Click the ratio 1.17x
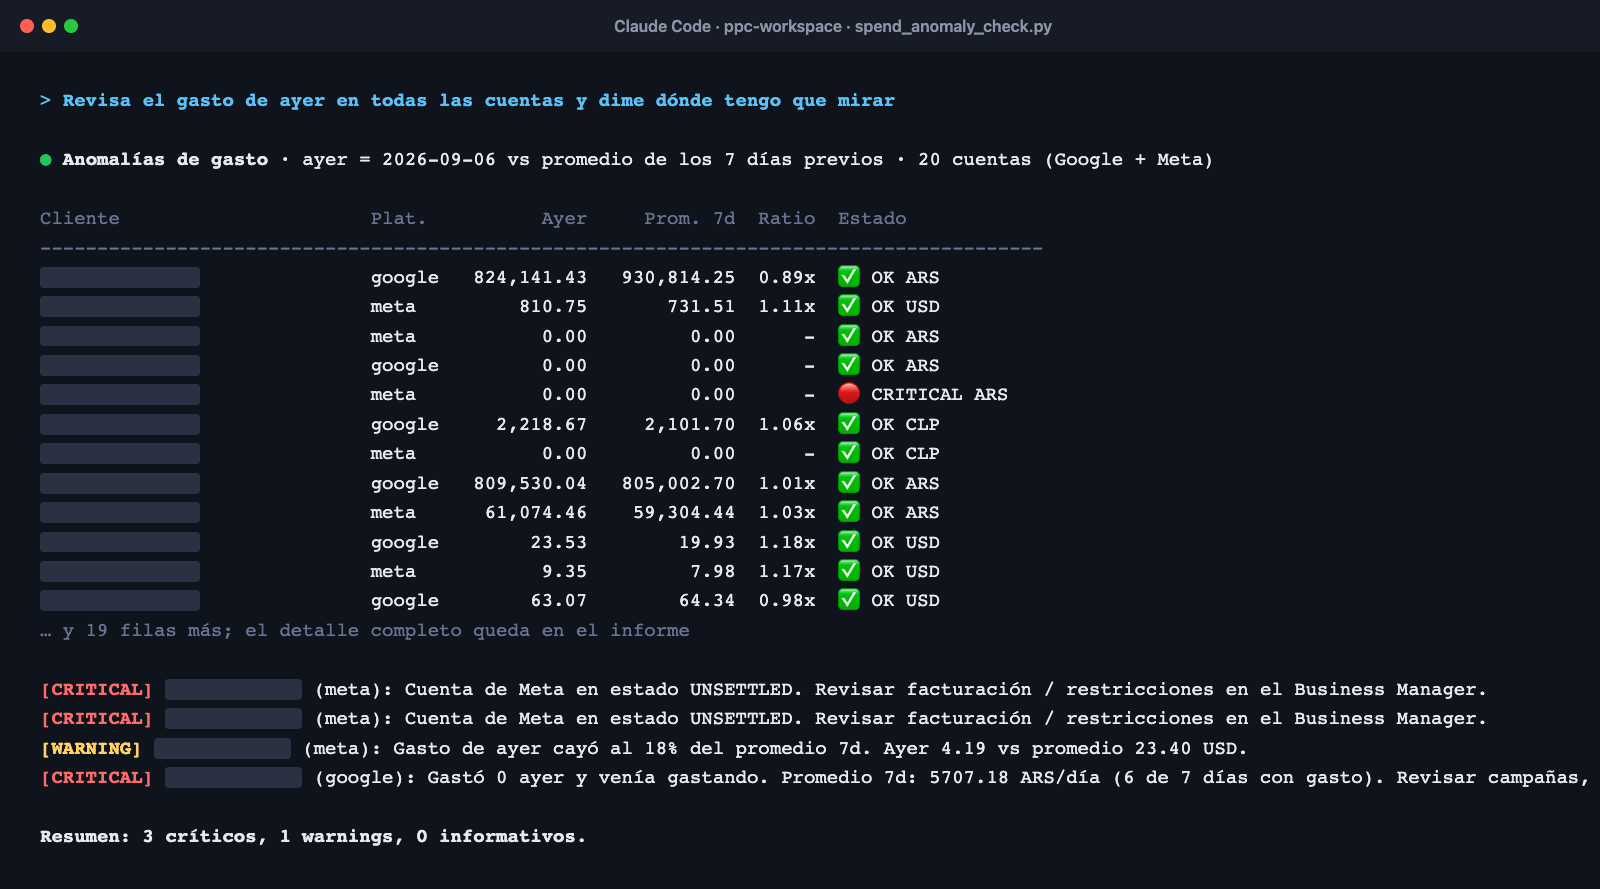This screenshot has height=889, width=1600. [x=786, y=571]
